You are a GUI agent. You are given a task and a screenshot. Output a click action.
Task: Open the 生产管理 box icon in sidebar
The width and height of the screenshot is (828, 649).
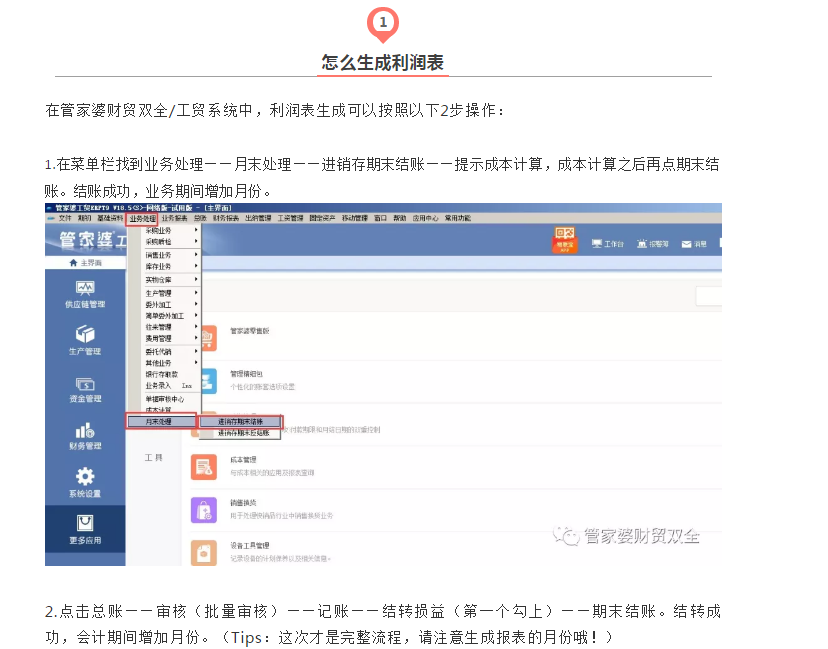coord(85,334)
